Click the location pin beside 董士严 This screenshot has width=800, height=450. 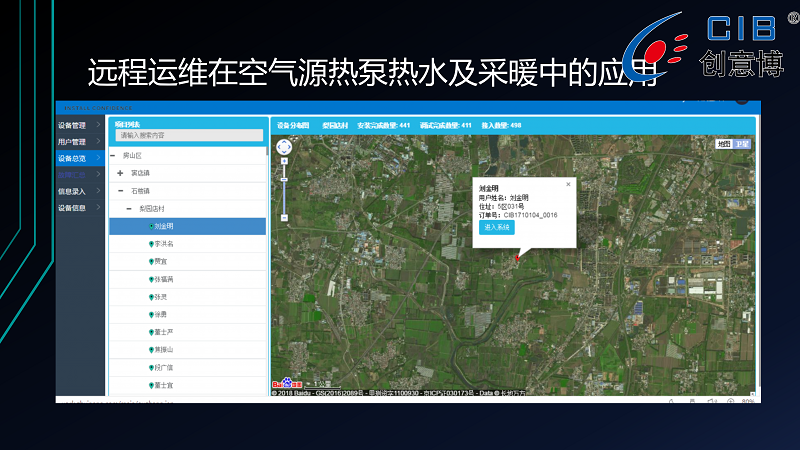pyautogui.click(x=151, y=332)
